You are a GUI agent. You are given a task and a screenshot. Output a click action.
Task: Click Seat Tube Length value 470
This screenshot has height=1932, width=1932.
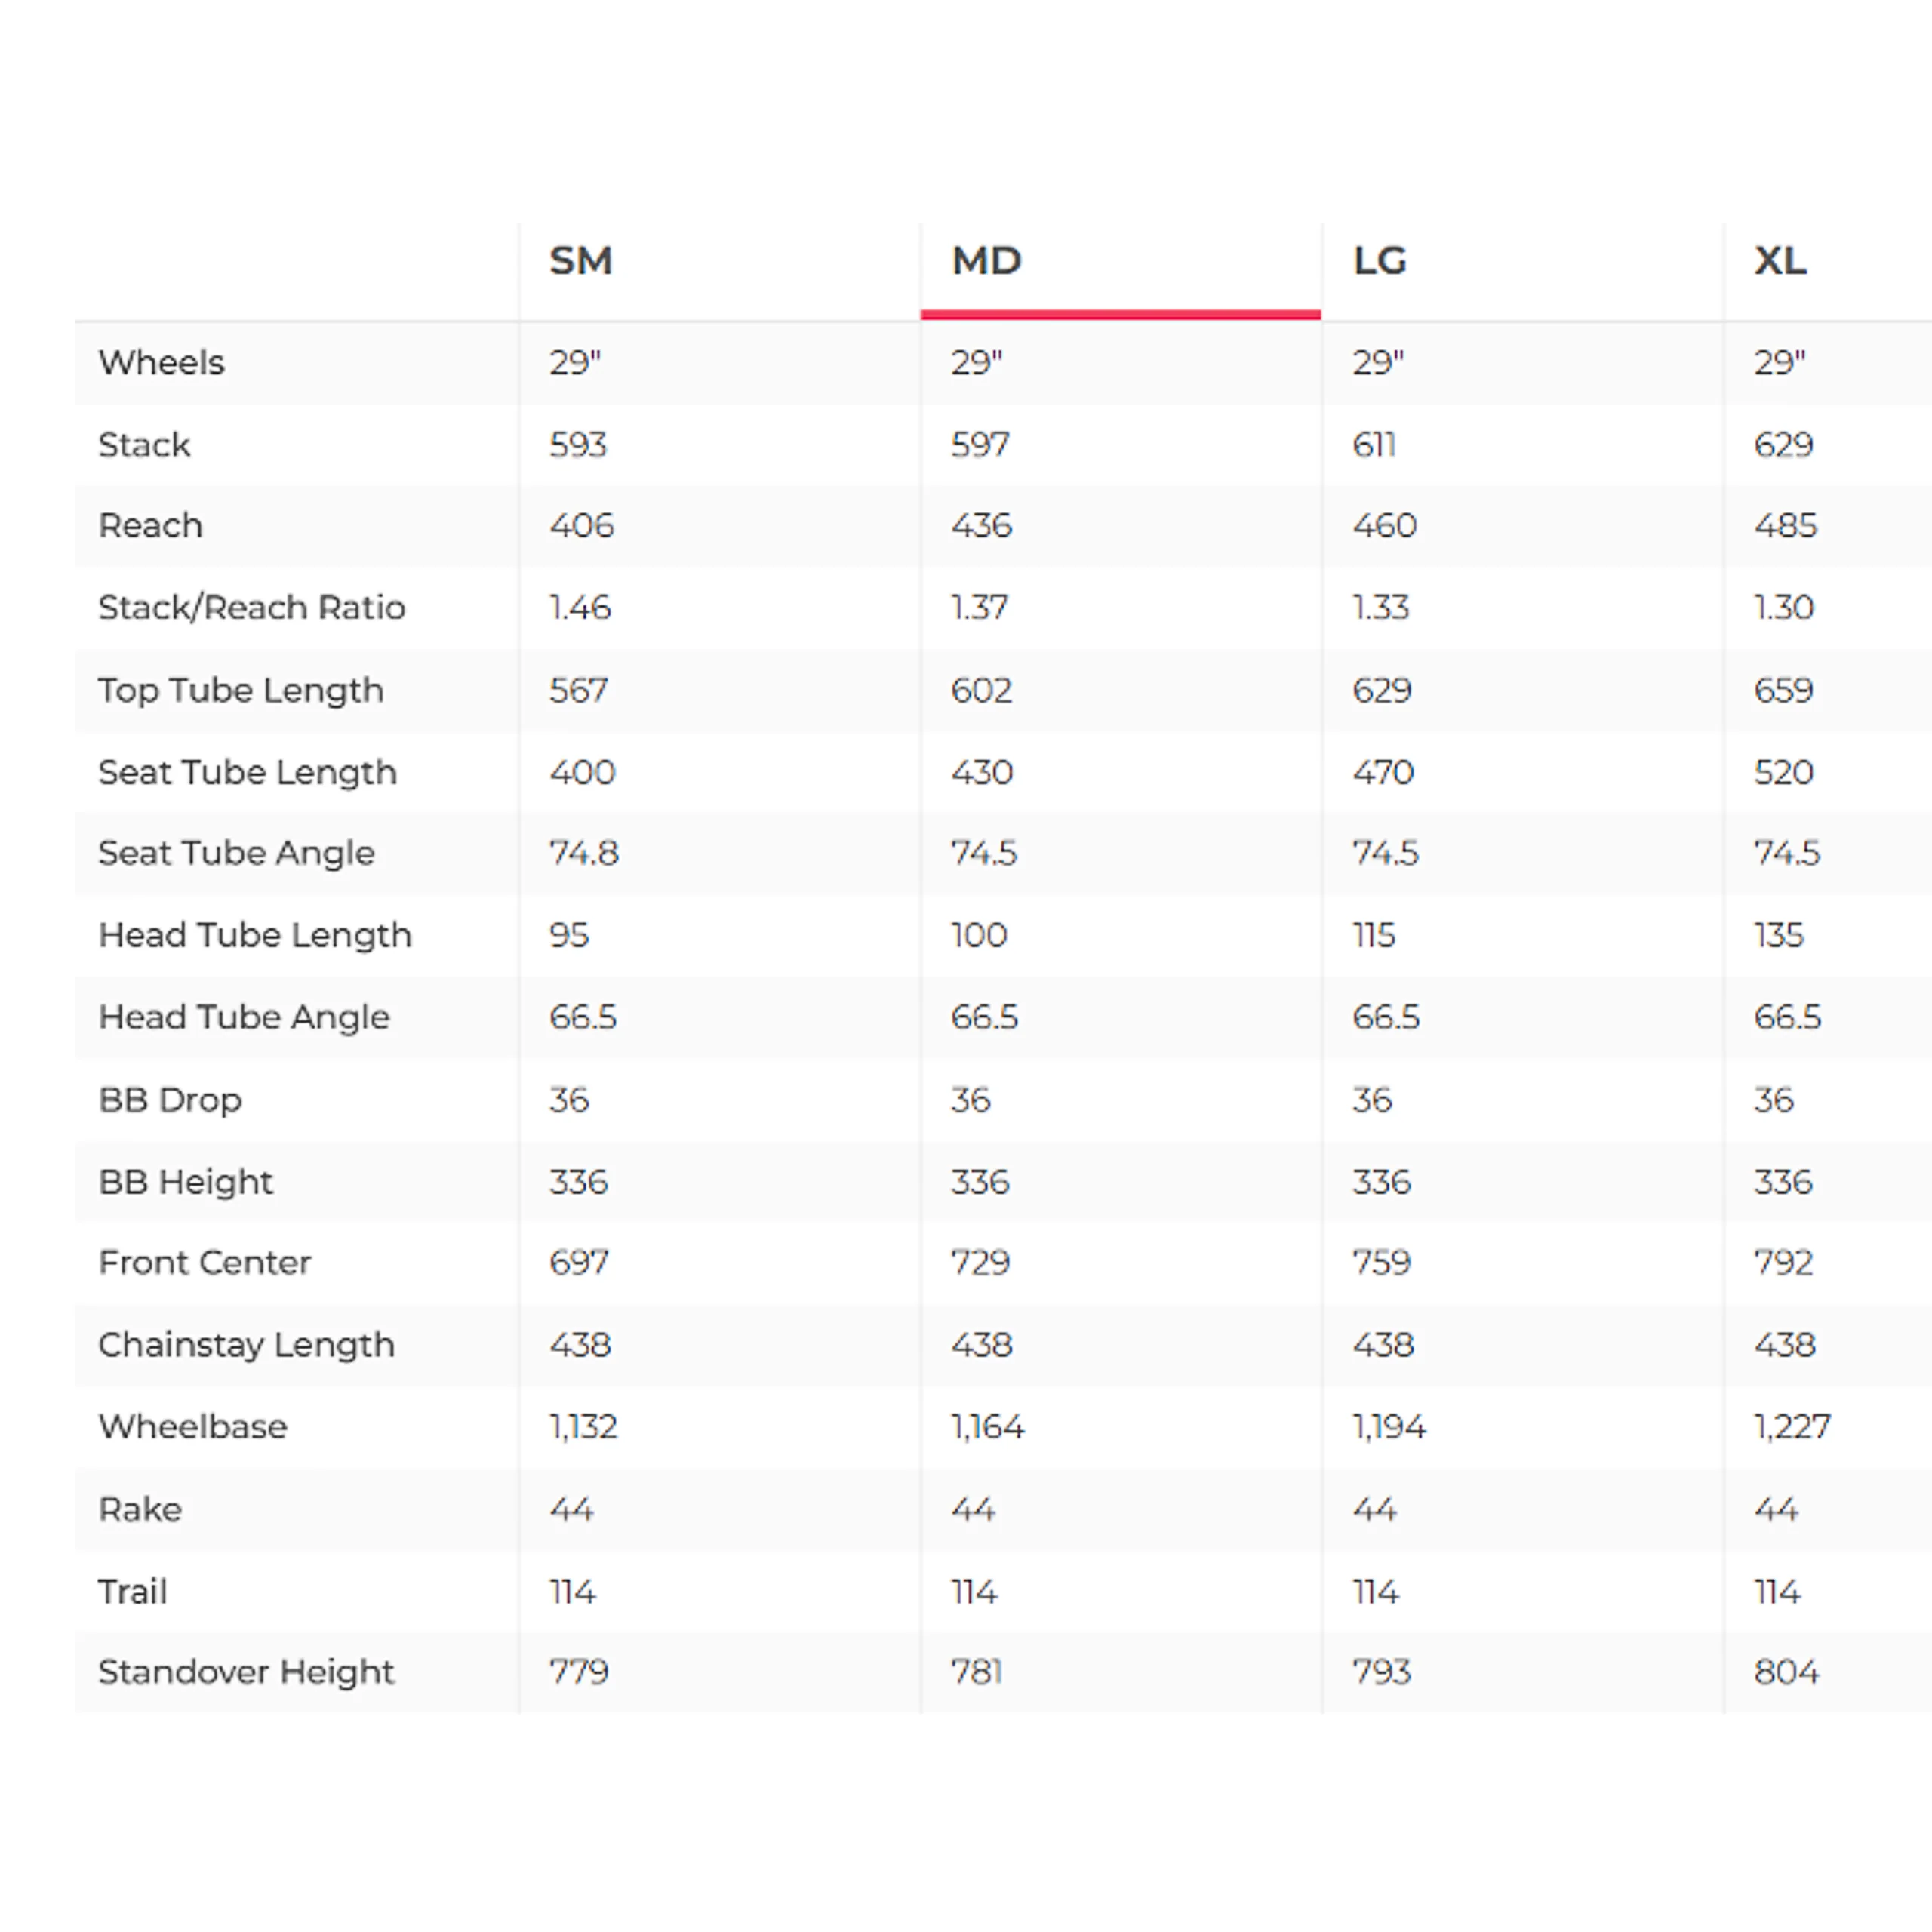1383,772
